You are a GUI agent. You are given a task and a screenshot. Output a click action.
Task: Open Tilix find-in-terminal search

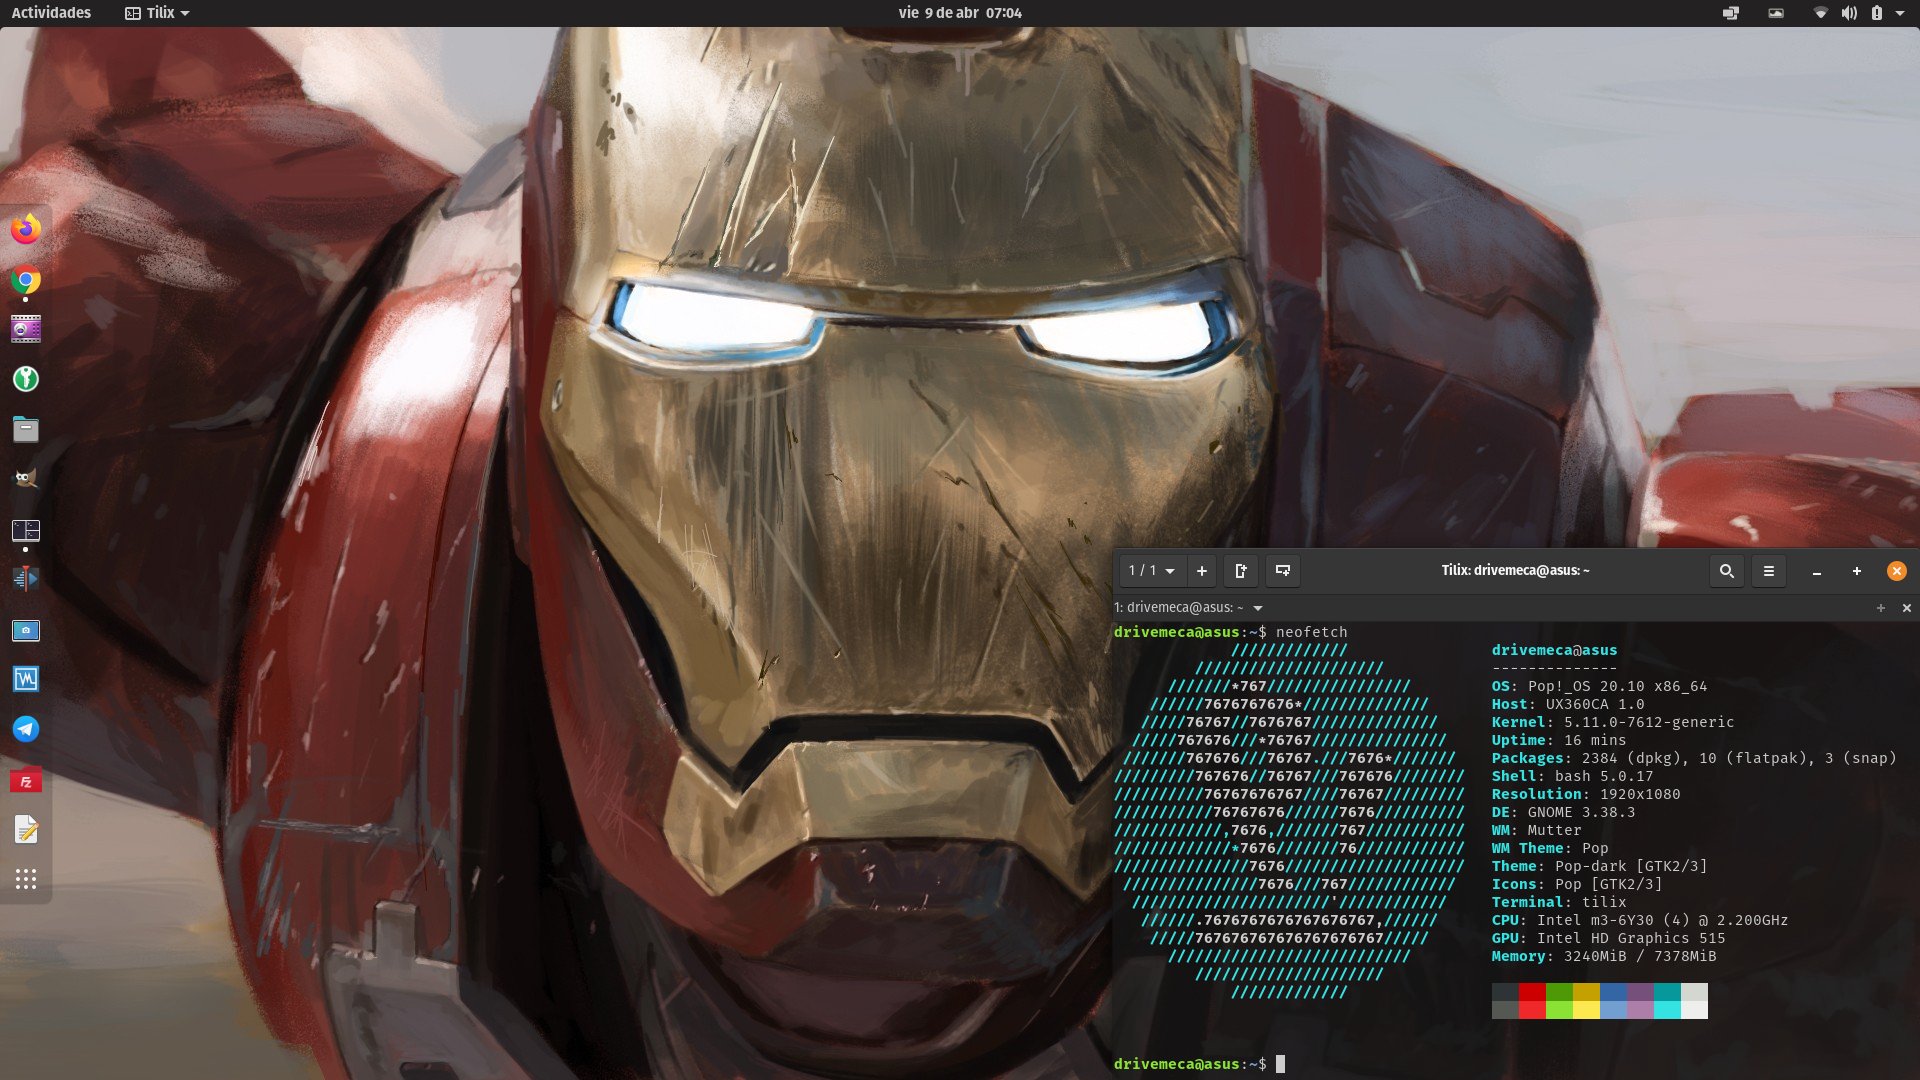[1726, 571]
